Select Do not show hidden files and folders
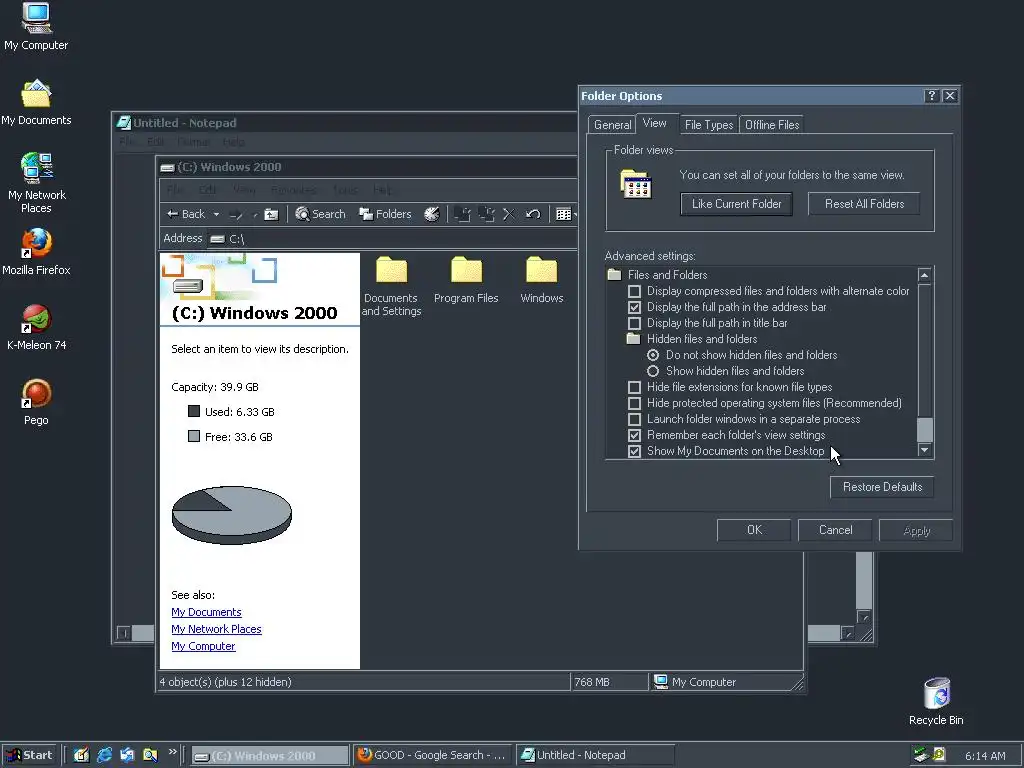 [653, 355]
